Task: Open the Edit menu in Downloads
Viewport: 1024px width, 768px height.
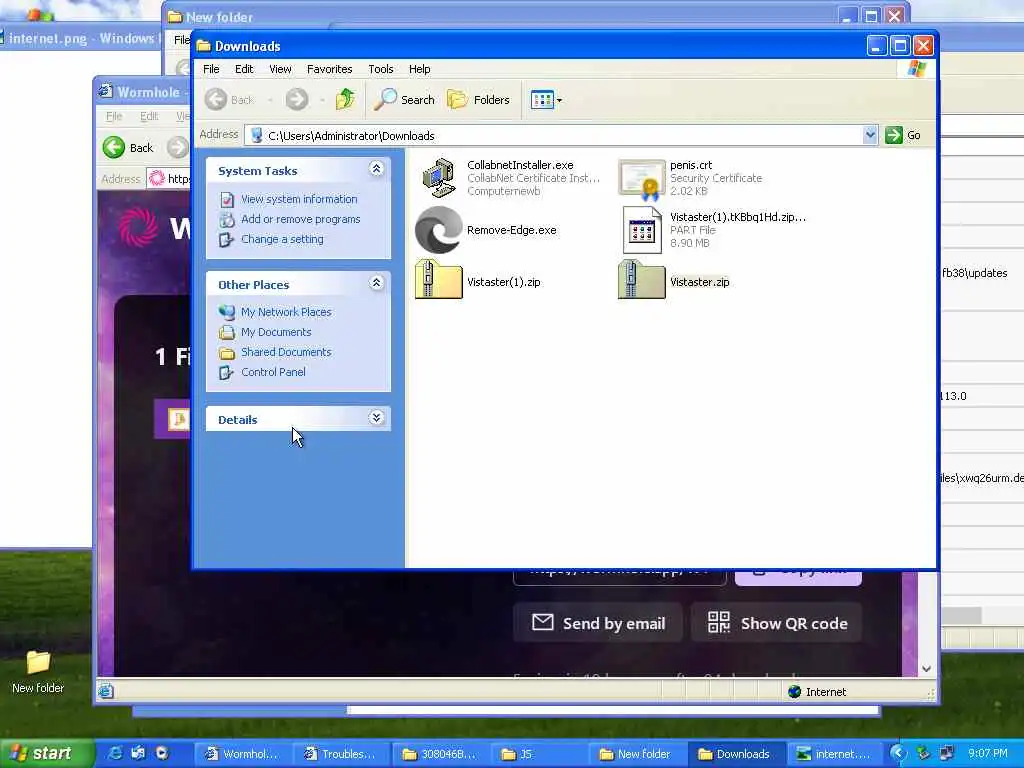Action: 244,69
